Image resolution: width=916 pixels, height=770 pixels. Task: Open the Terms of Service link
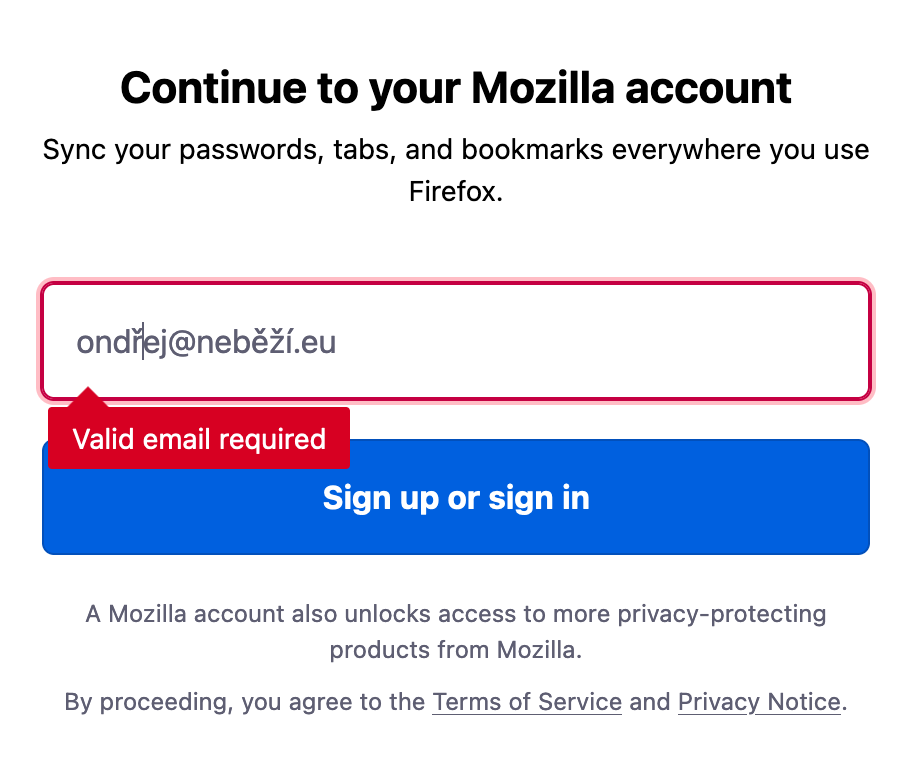click(526, 702)
